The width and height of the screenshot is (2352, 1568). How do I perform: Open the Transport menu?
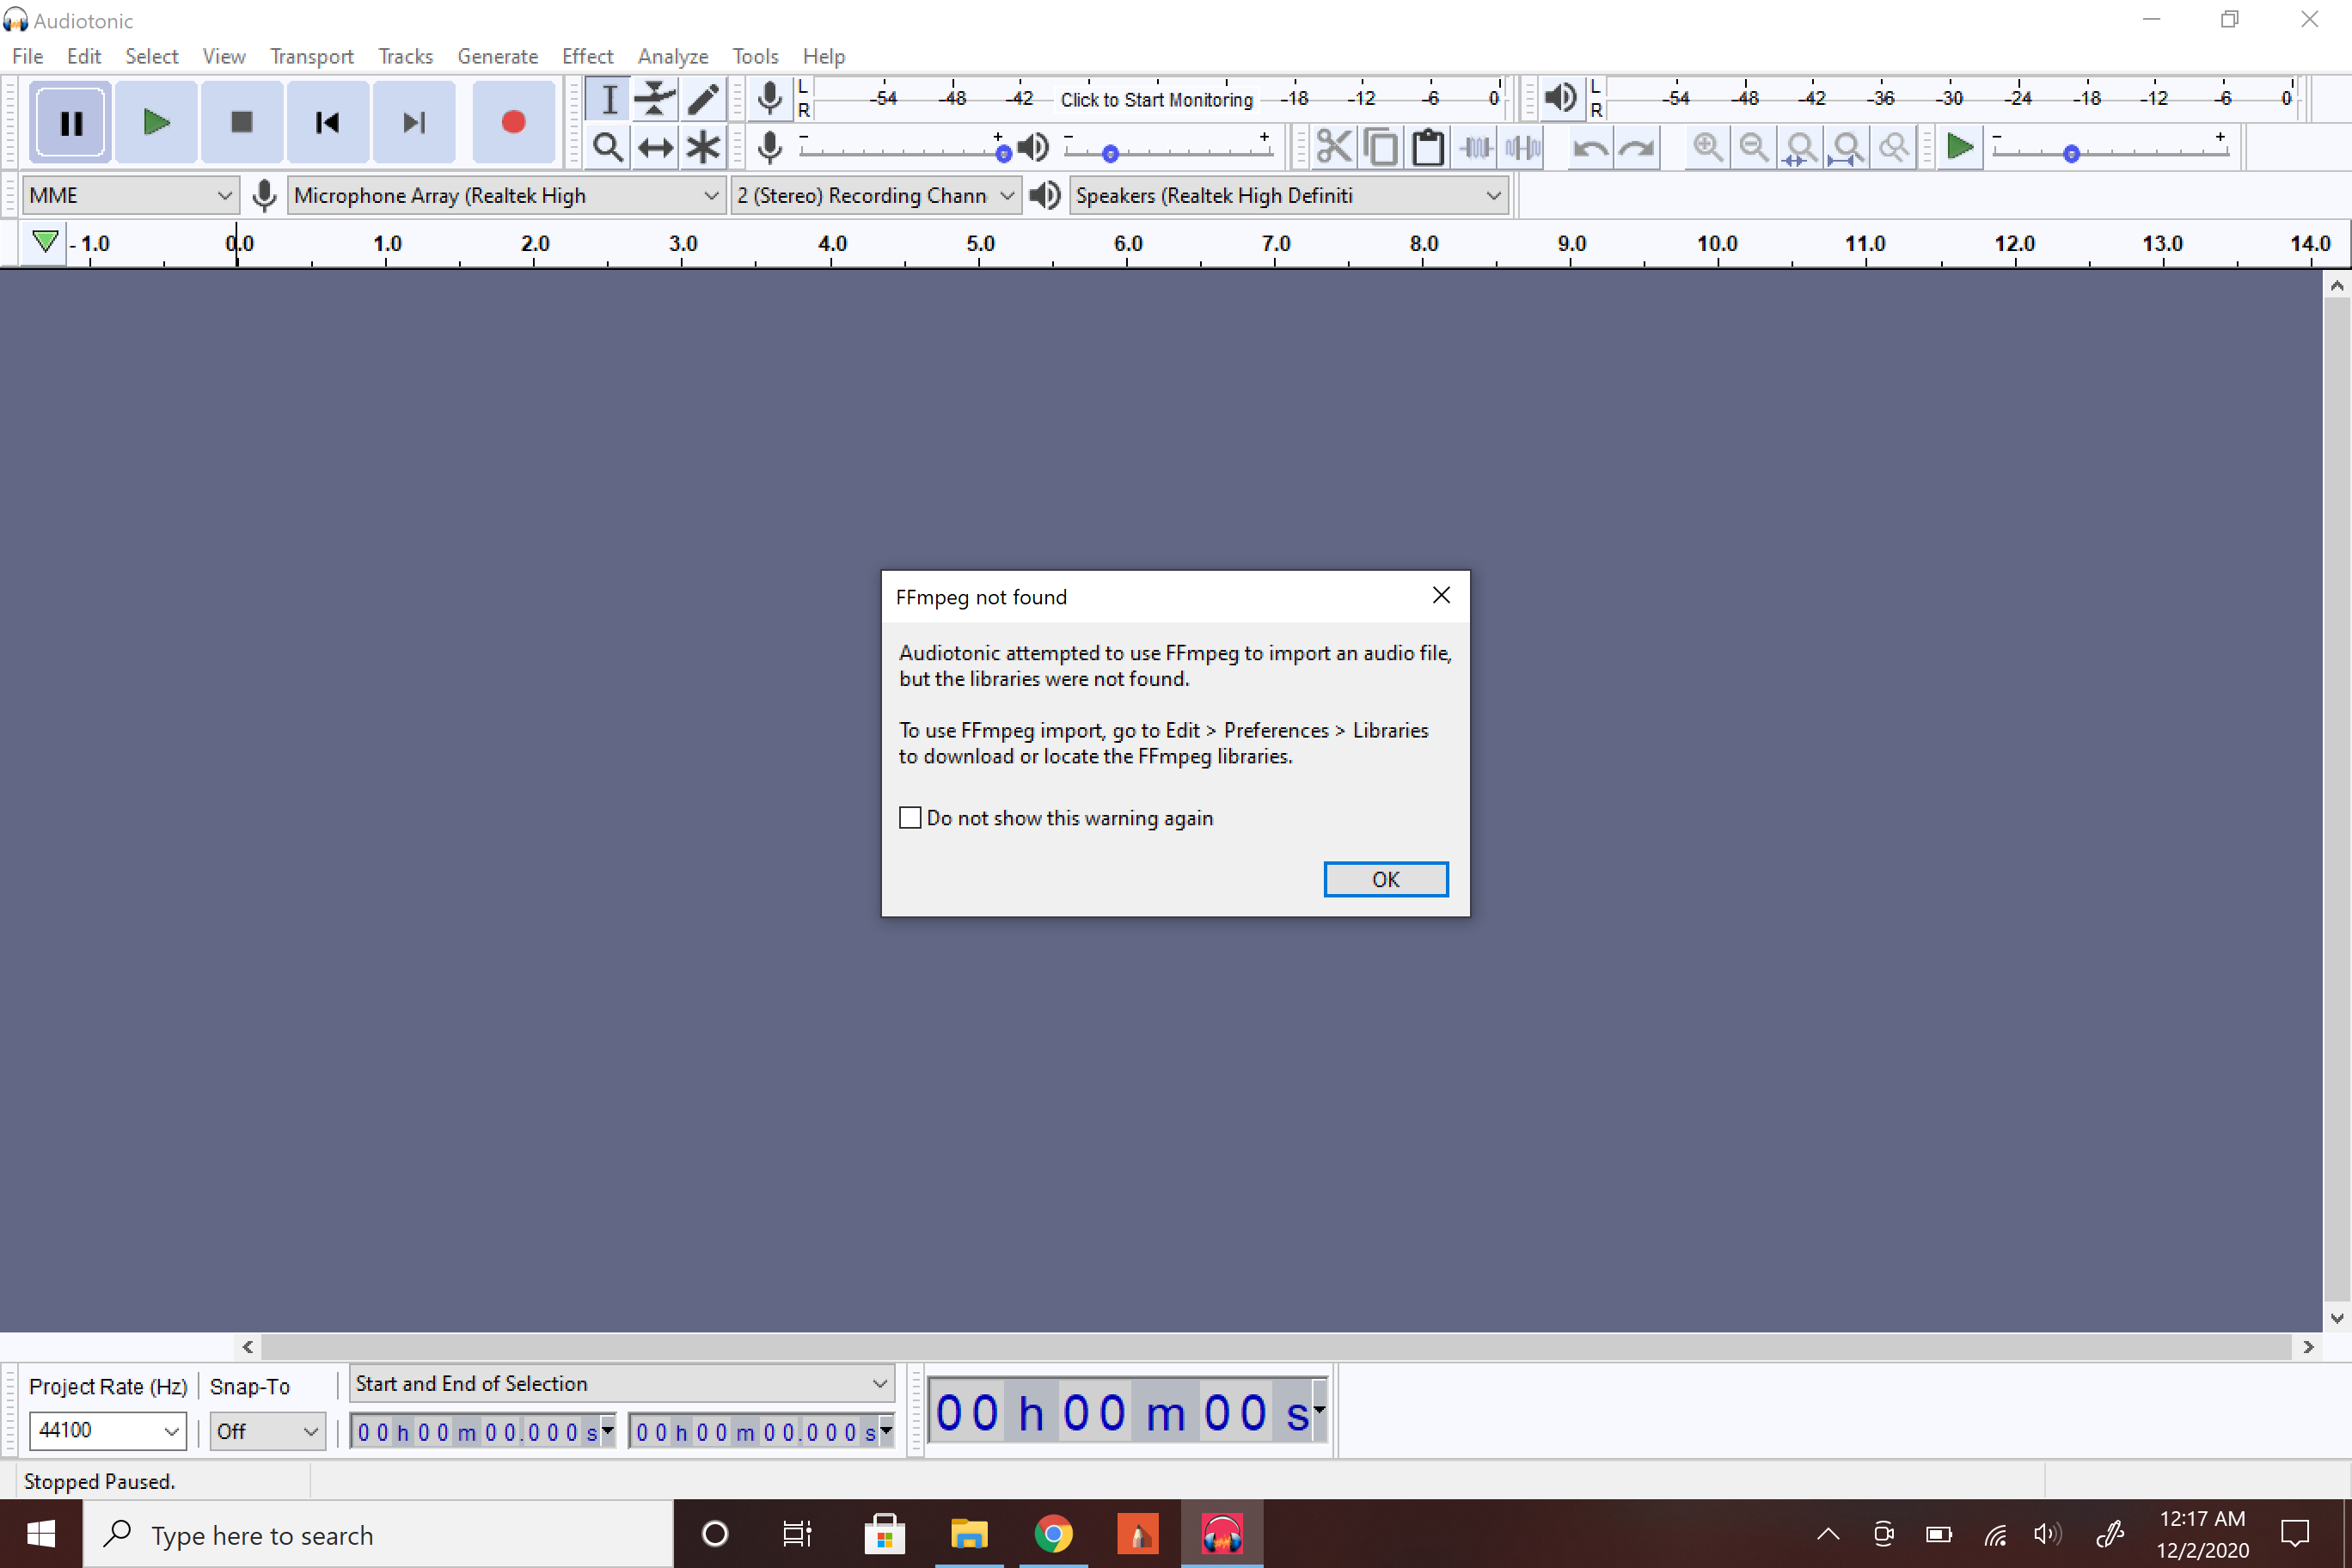pyautogui.click(x=311, y=56)
